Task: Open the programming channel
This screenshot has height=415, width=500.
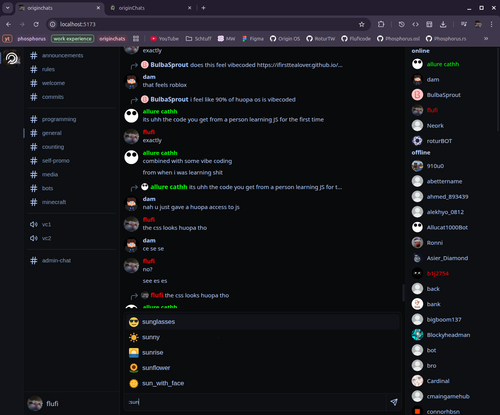Action: coord(71,119)
